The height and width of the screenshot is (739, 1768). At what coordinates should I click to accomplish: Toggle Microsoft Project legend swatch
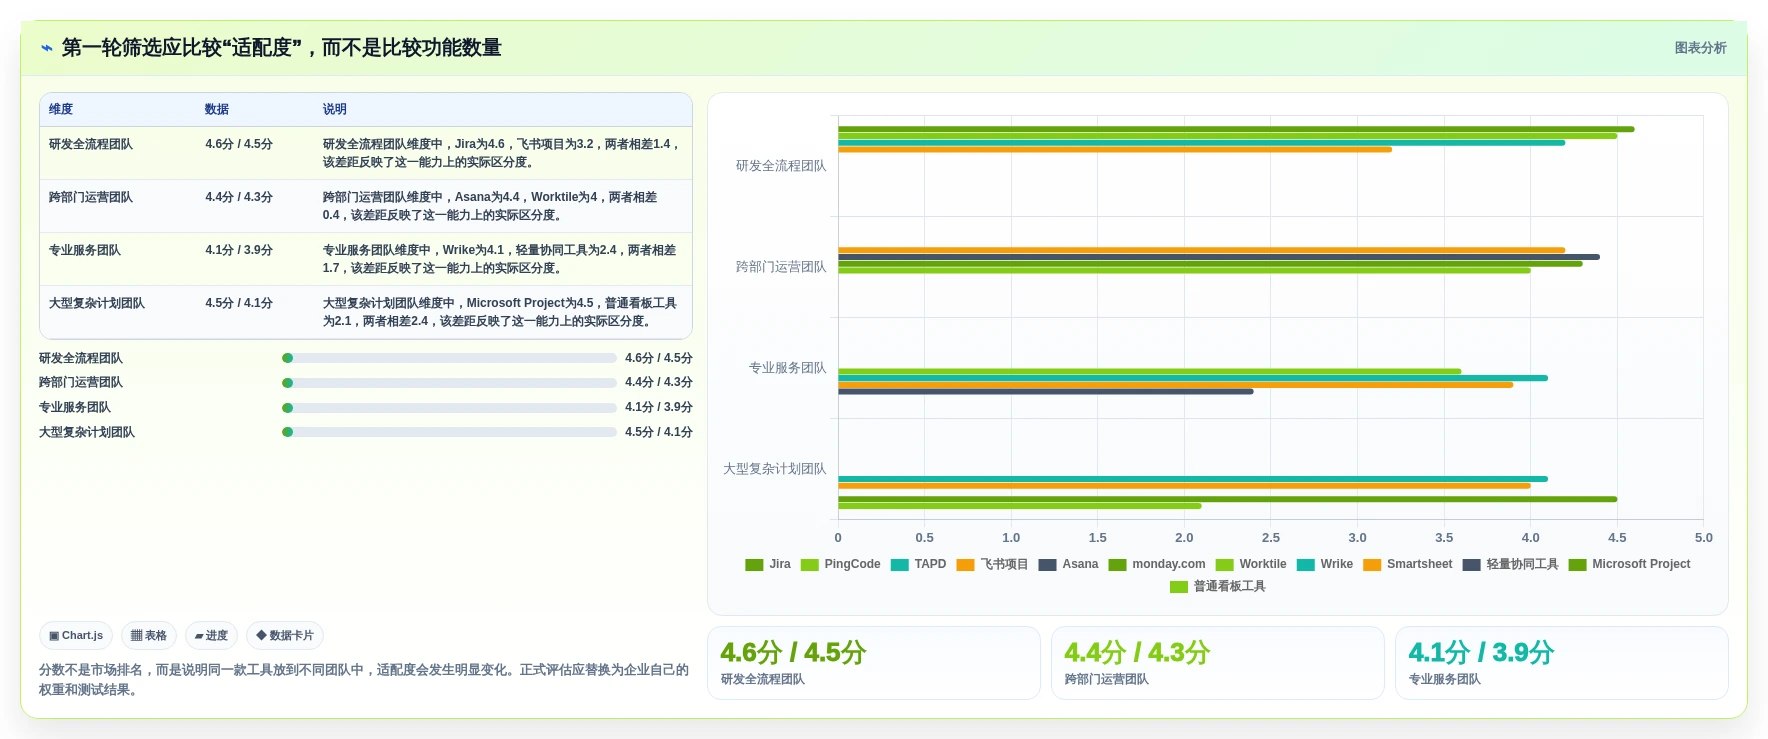tap(1577, 564)
